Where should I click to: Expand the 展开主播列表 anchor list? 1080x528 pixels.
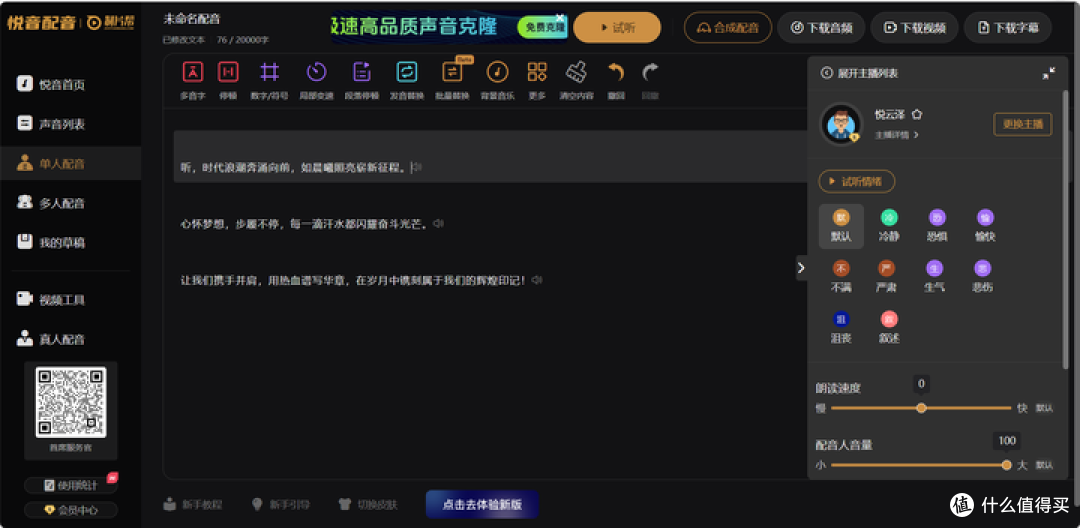coord(860,73)
